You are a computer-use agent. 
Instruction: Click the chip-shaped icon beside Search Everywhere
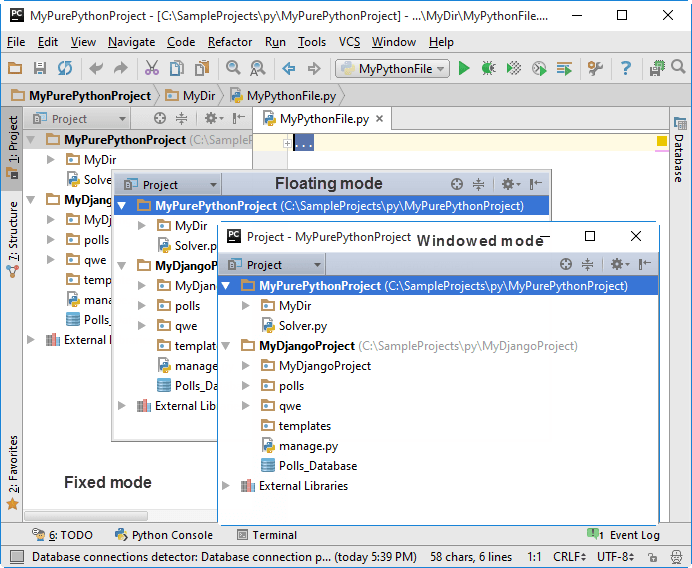(657, 68)
